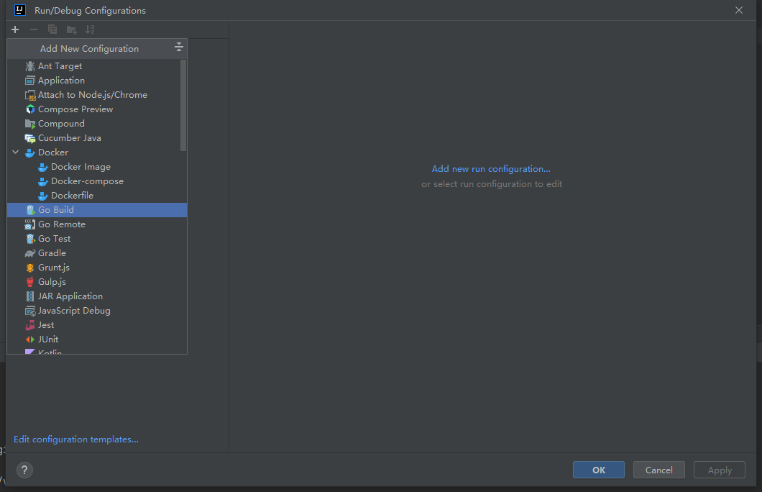Image resolution: width=762 pixels, height=492 pixels.
Task: Click the Add New Configuration plus icon
Action: (15, 30)
